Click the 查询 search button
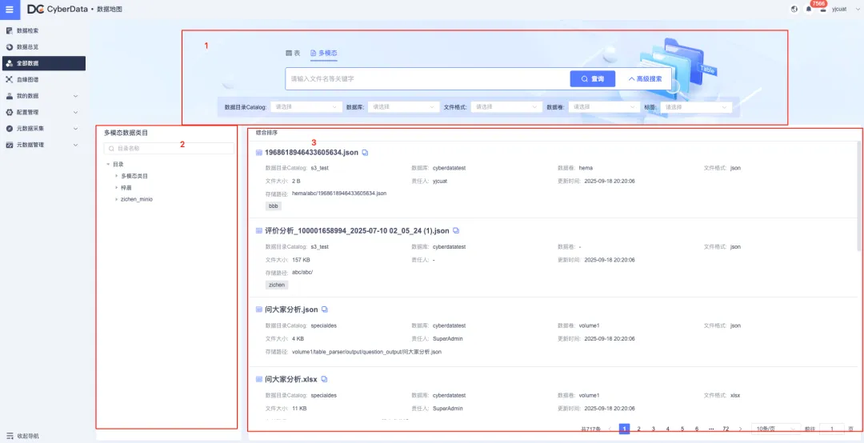 click(593, 78)
